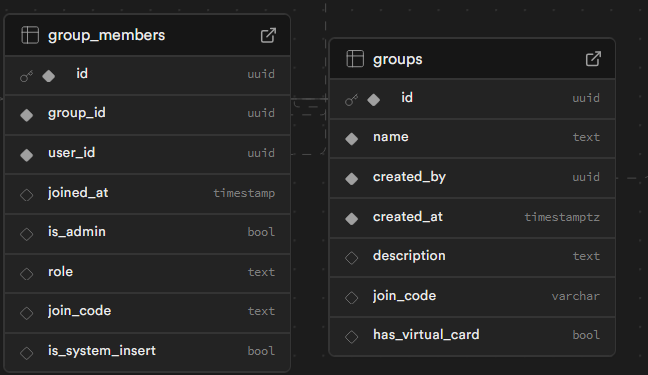Click hollow diamond beside groups join_code
648x375 pixels.
(352, 297)
